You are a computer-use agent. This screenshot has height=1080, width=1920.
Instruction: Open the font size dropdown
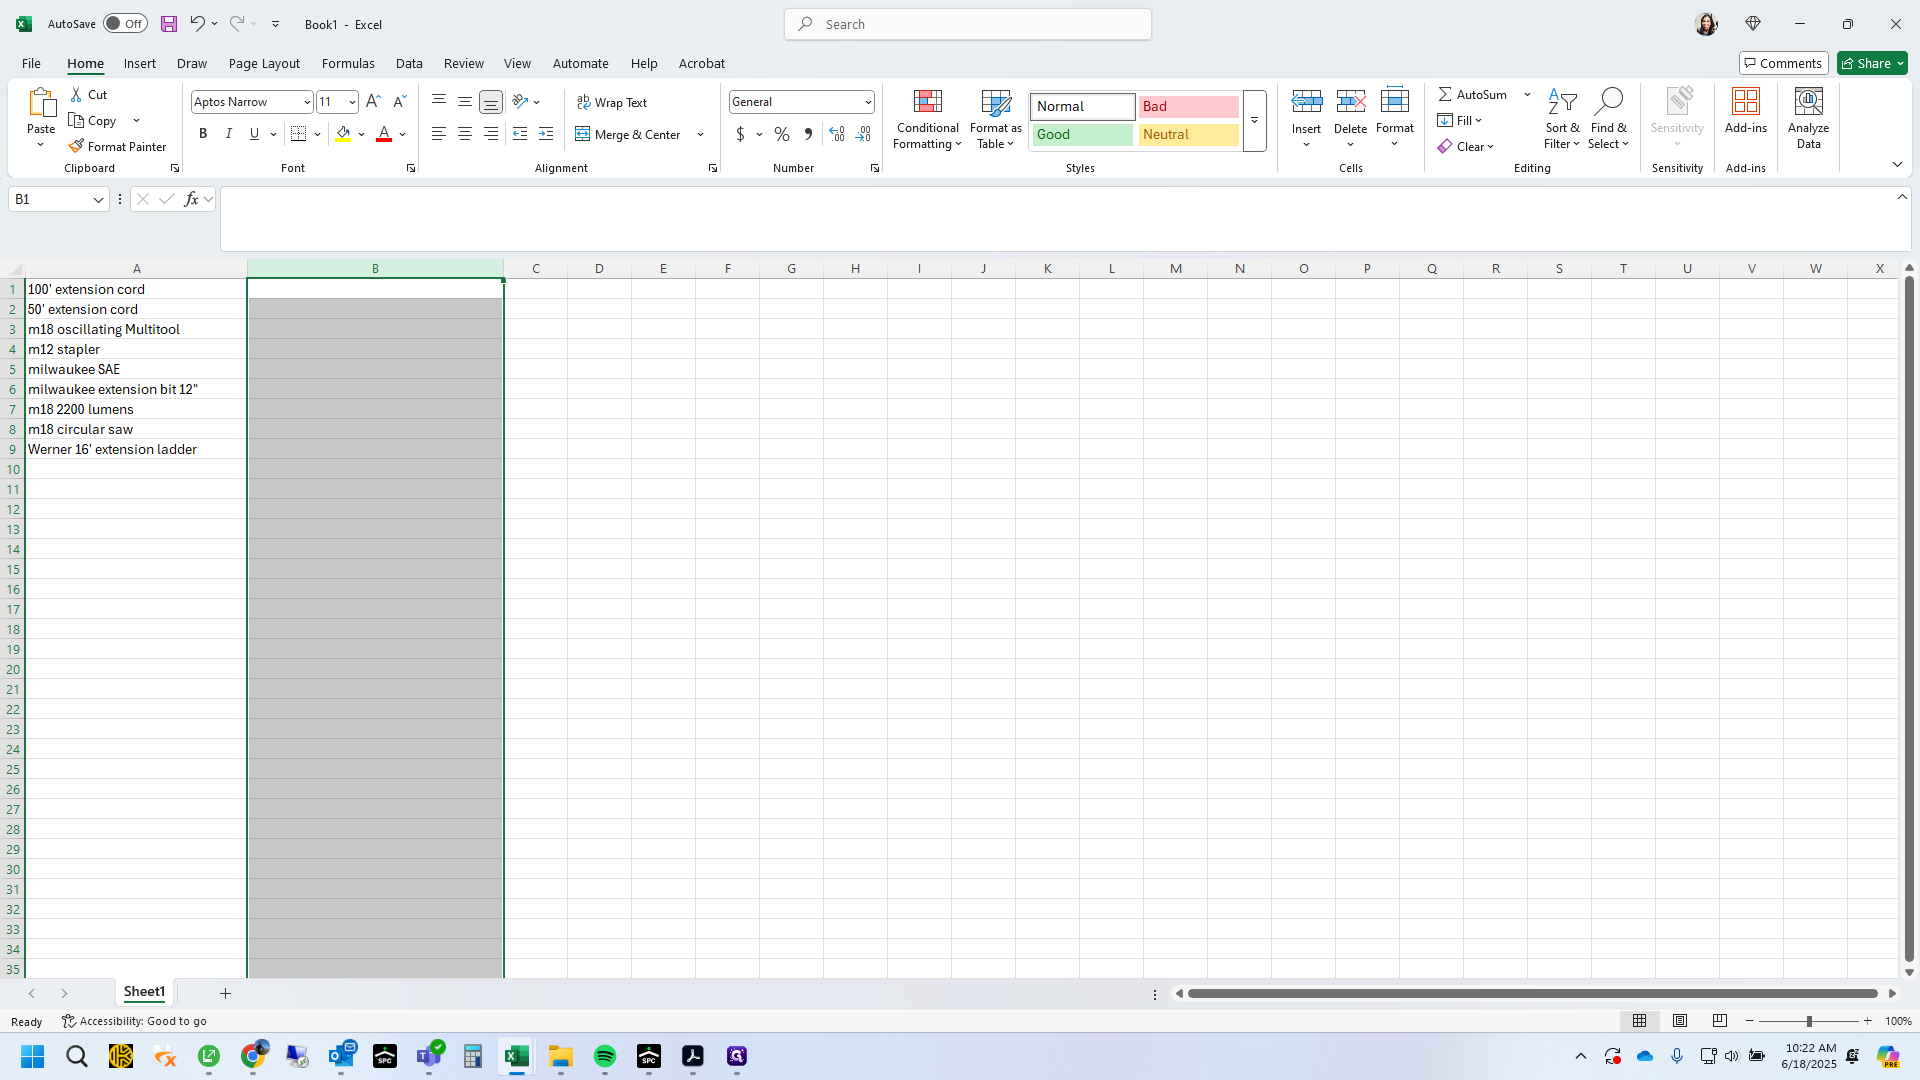352,102
